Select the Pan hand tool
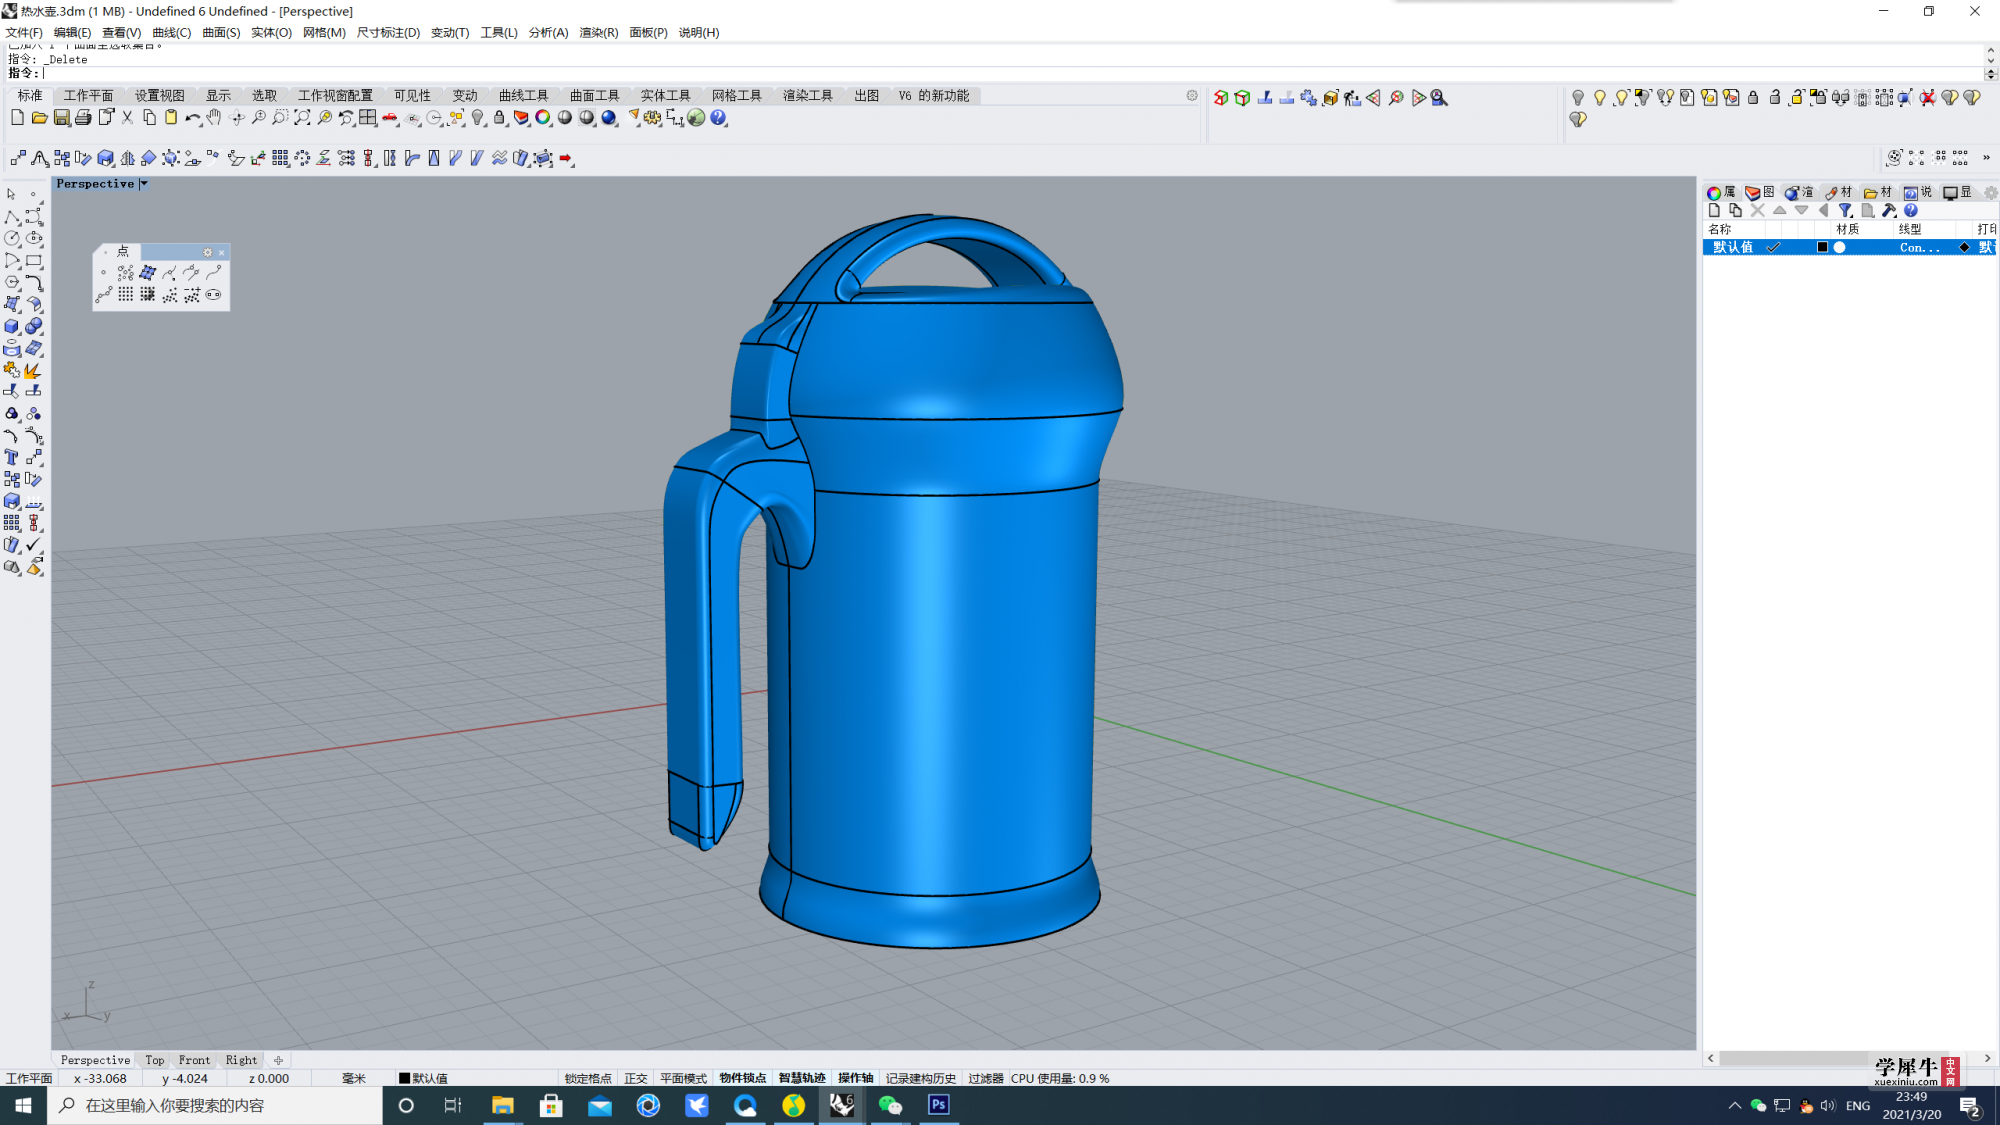Viewport: 2000px width, 1125px height. pyautogui.click(x=214, y=118)
